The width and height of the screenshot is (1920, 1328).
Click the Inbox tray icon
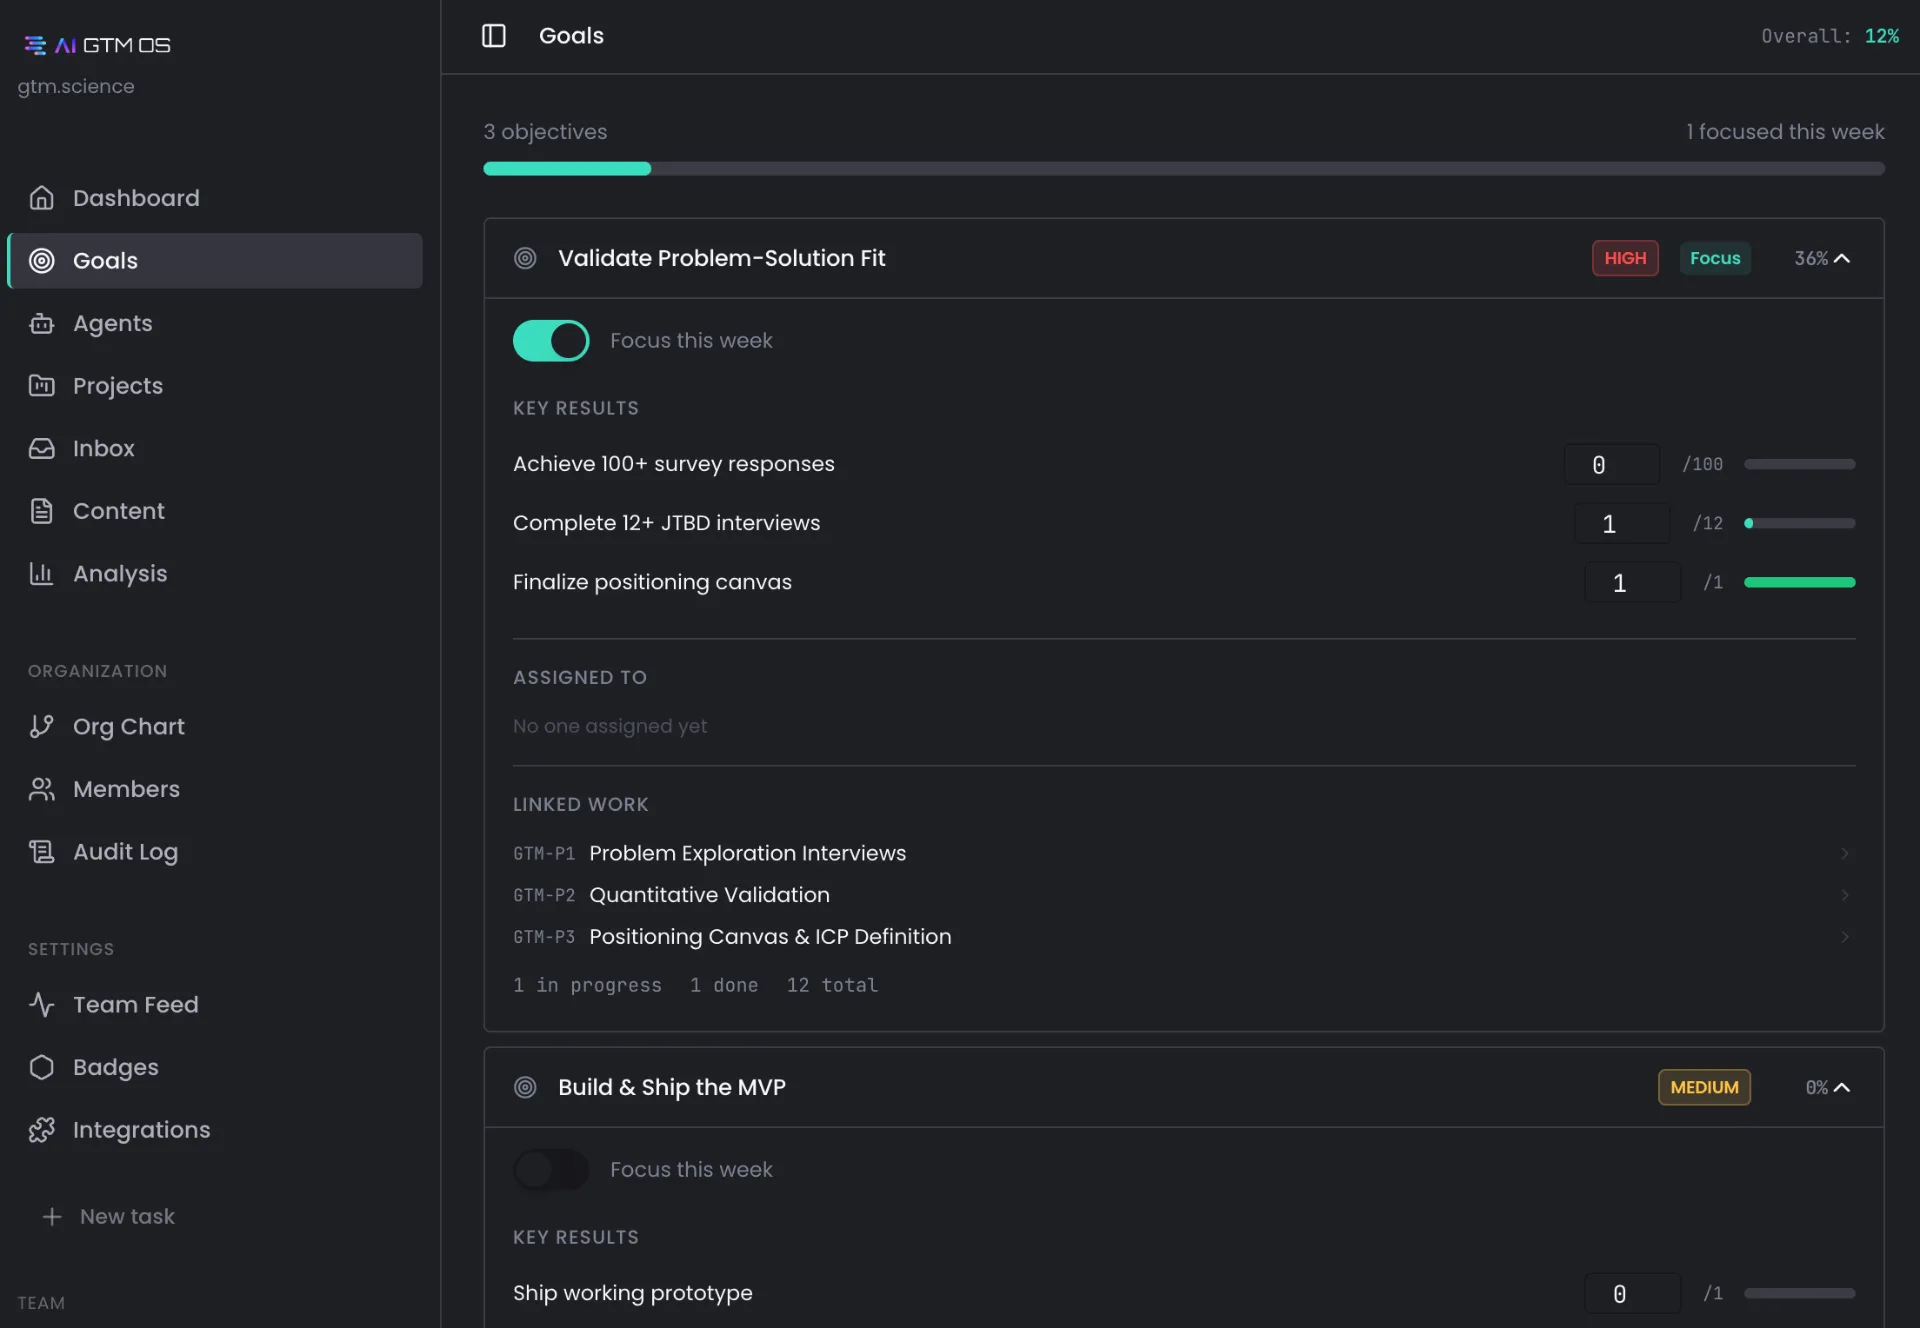click(x=41, y=448)
